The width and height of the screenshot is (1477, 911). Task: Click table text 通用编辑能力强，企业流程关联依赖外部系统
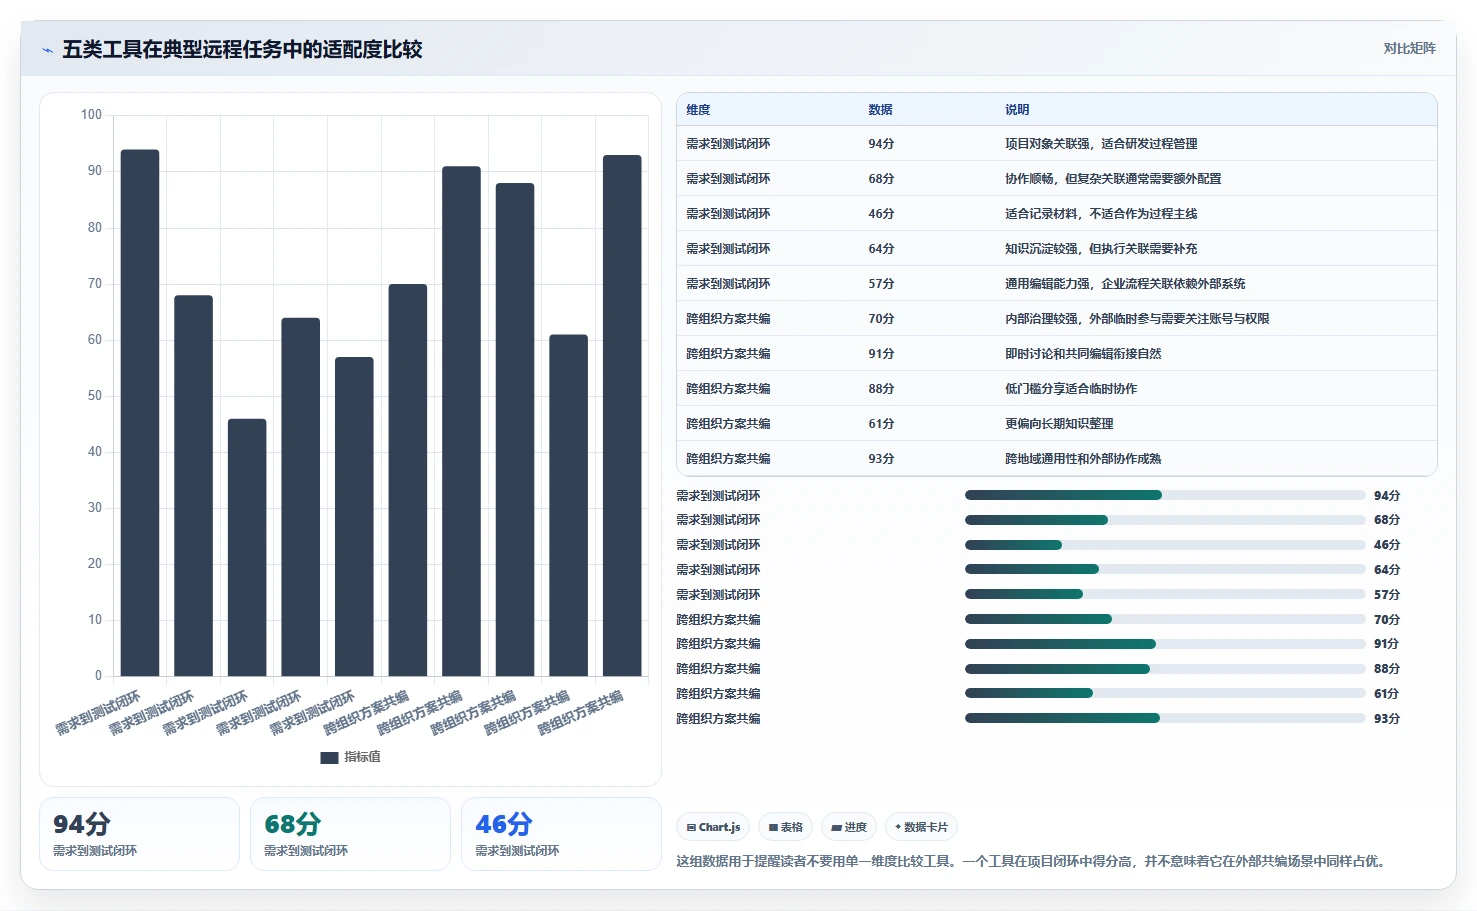tap(1125, 284)
